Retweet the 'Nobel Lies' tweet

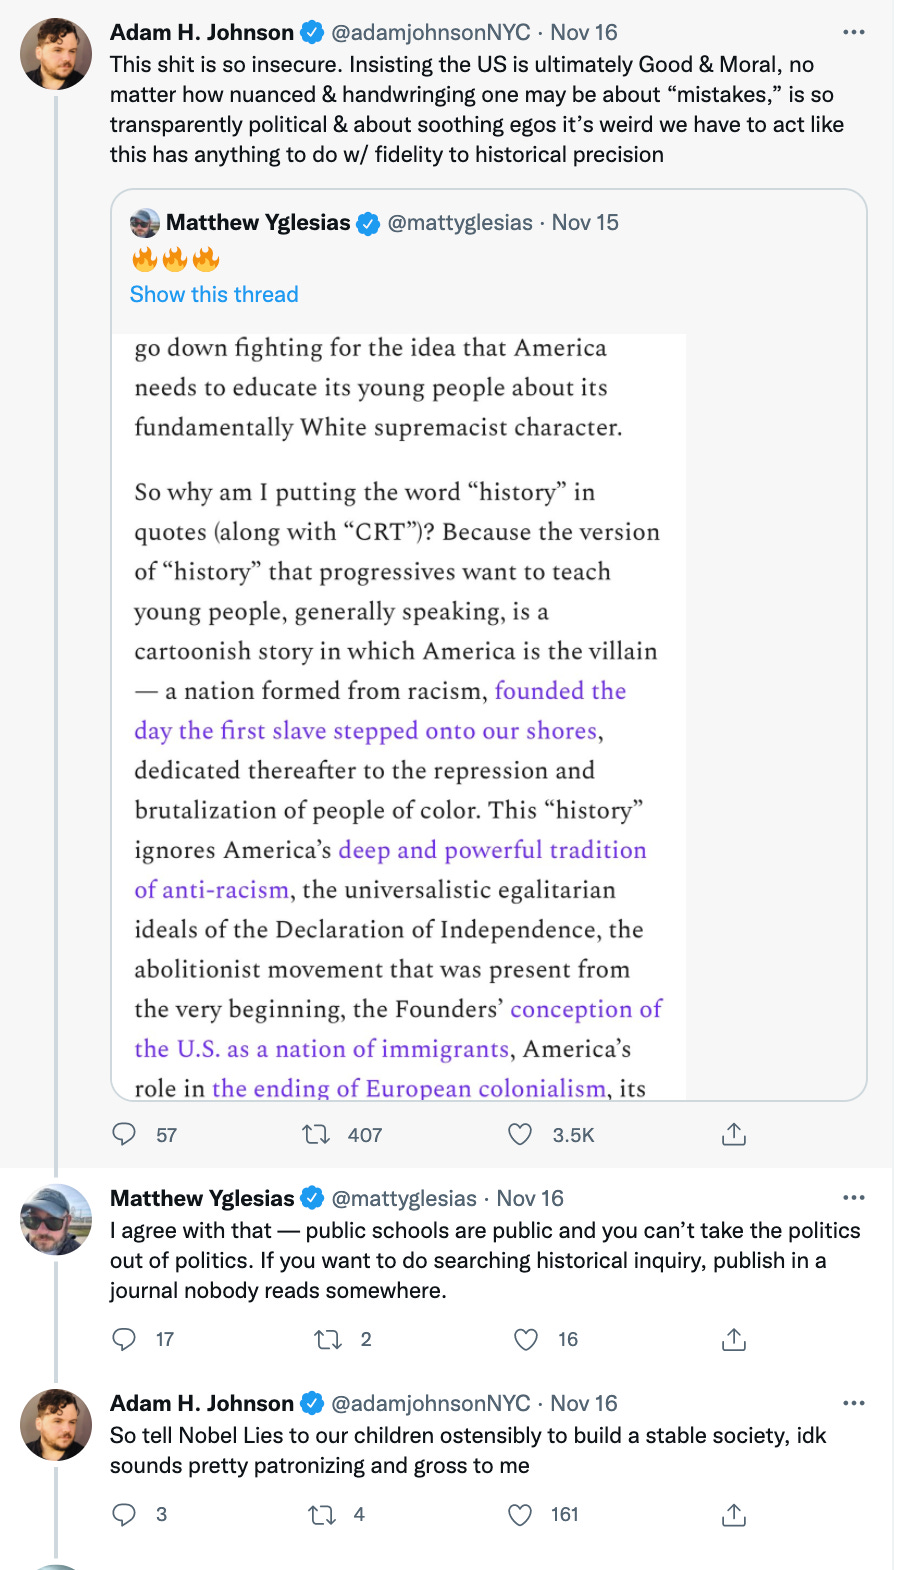click(322, 1515)
